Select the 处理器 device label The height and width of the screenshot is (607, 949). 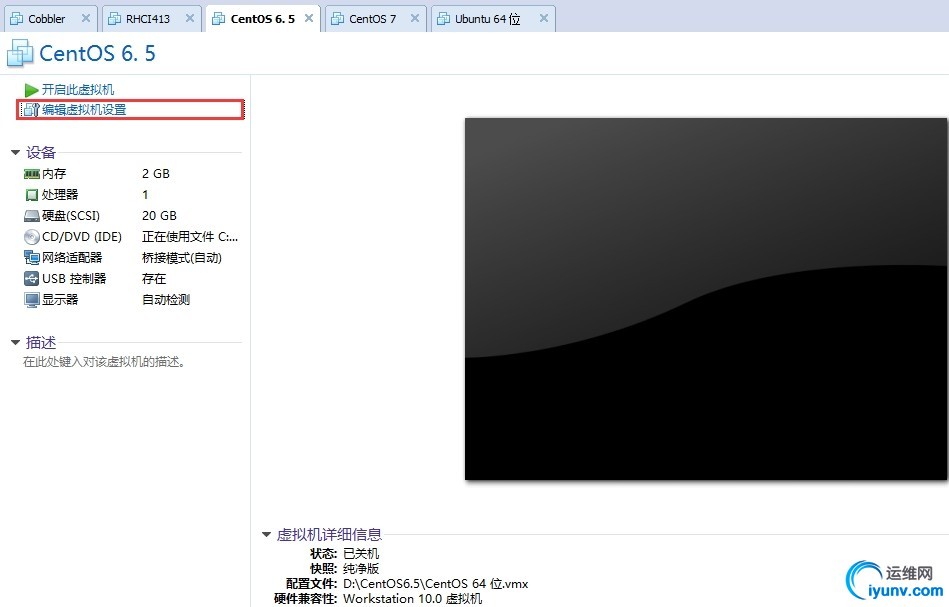coord(60,195)
